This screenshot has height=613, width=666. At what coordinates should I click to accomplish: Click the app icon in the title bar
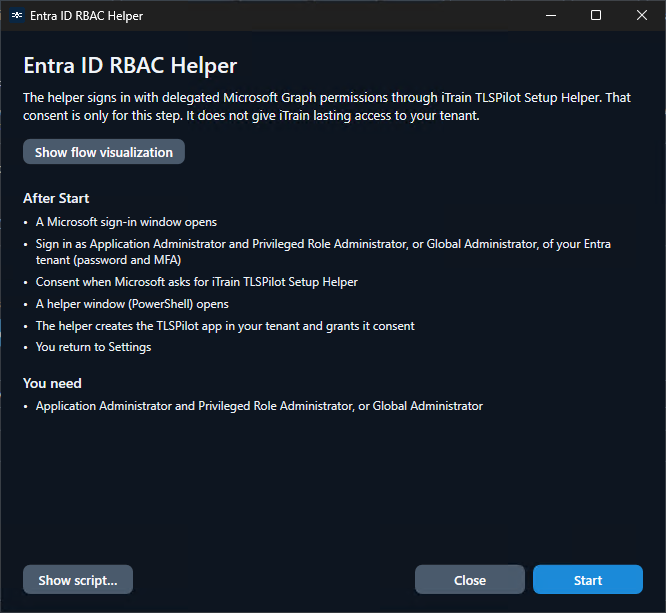point(17,16)
